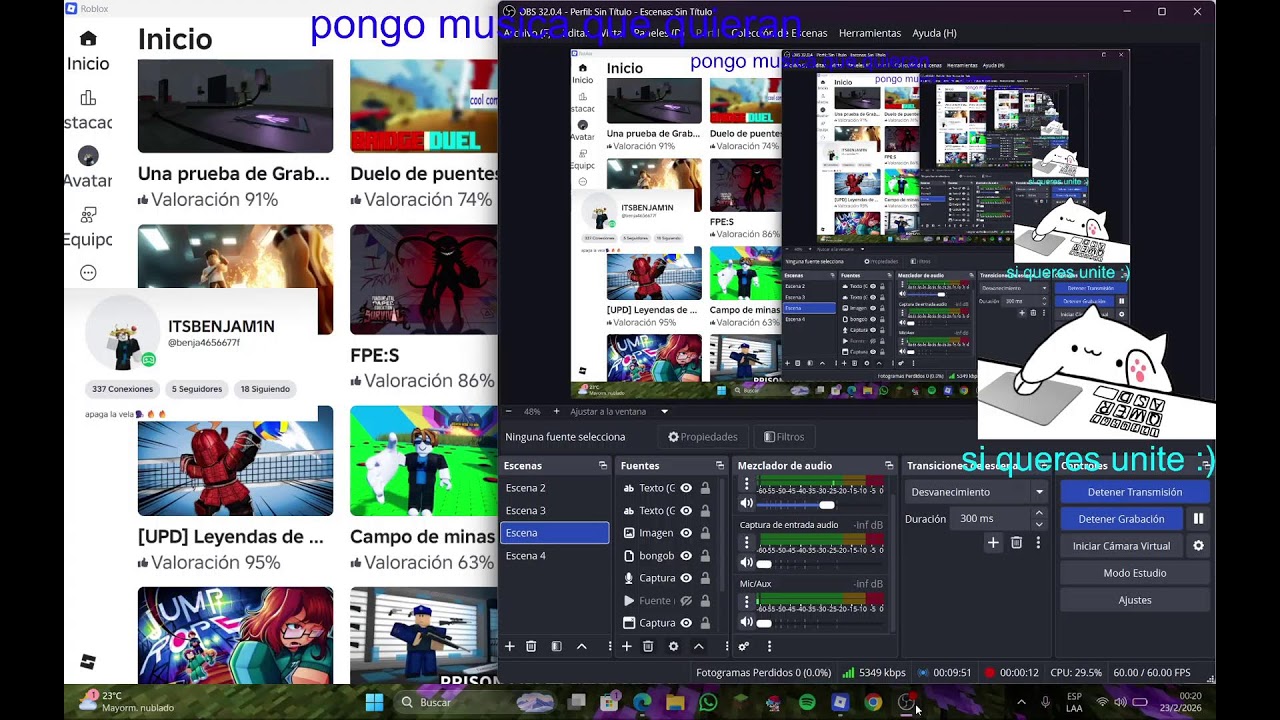Select Escena 4 in the scenes list

555,556
